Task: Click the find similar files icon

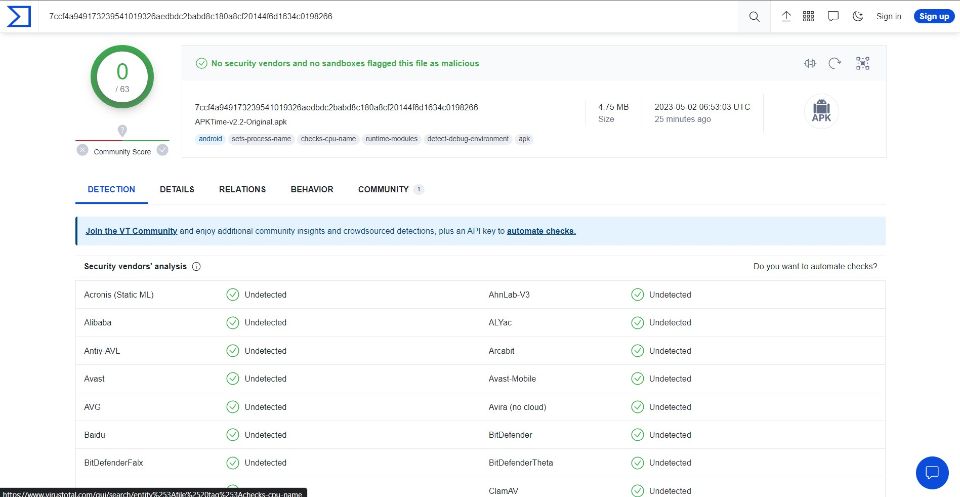Action: click(x=810, y=63)
